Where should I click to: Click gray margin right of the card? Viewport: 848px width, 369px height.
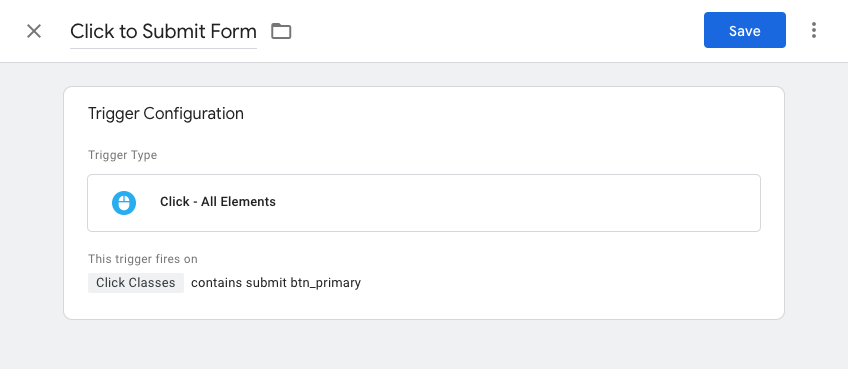tap(816, 203)
